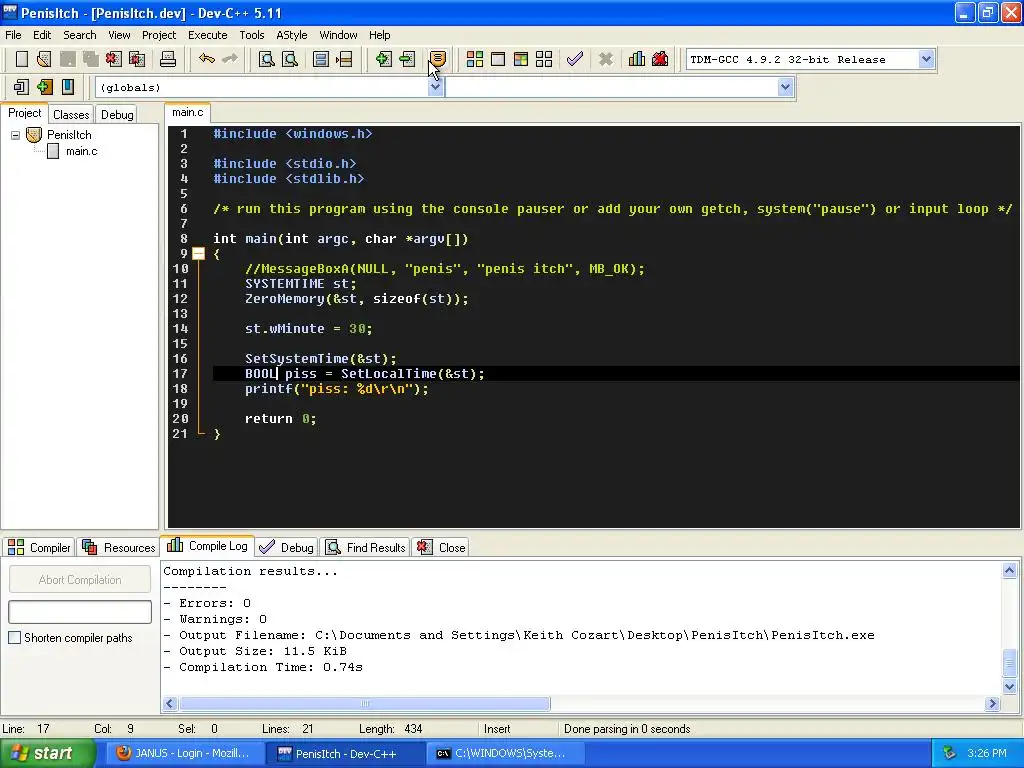
Task: Click the Rebuild All icon
Action: pos(544,59)
